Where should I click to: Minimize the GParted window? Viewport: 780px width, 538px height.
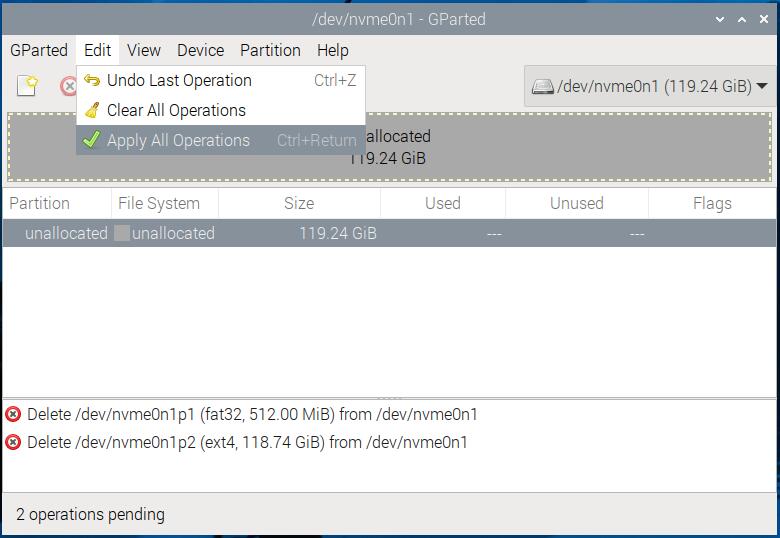(x=720, y=19)
